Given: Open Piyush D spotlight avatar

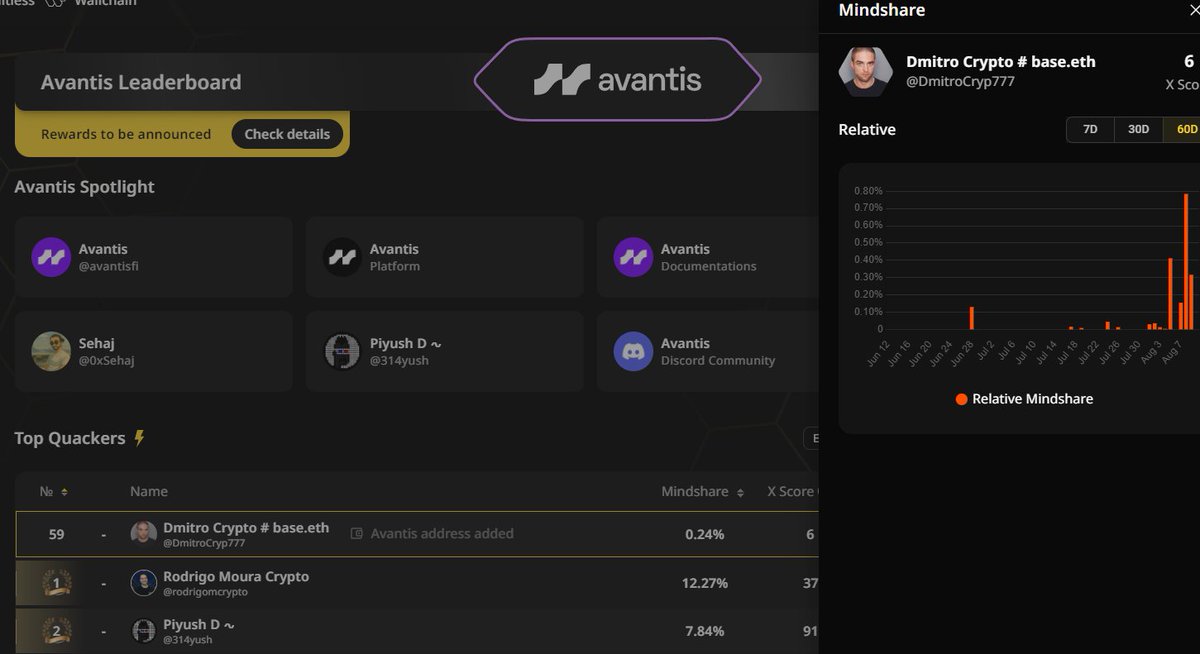Looking at the screenshot, I should (x=342, y=351).
